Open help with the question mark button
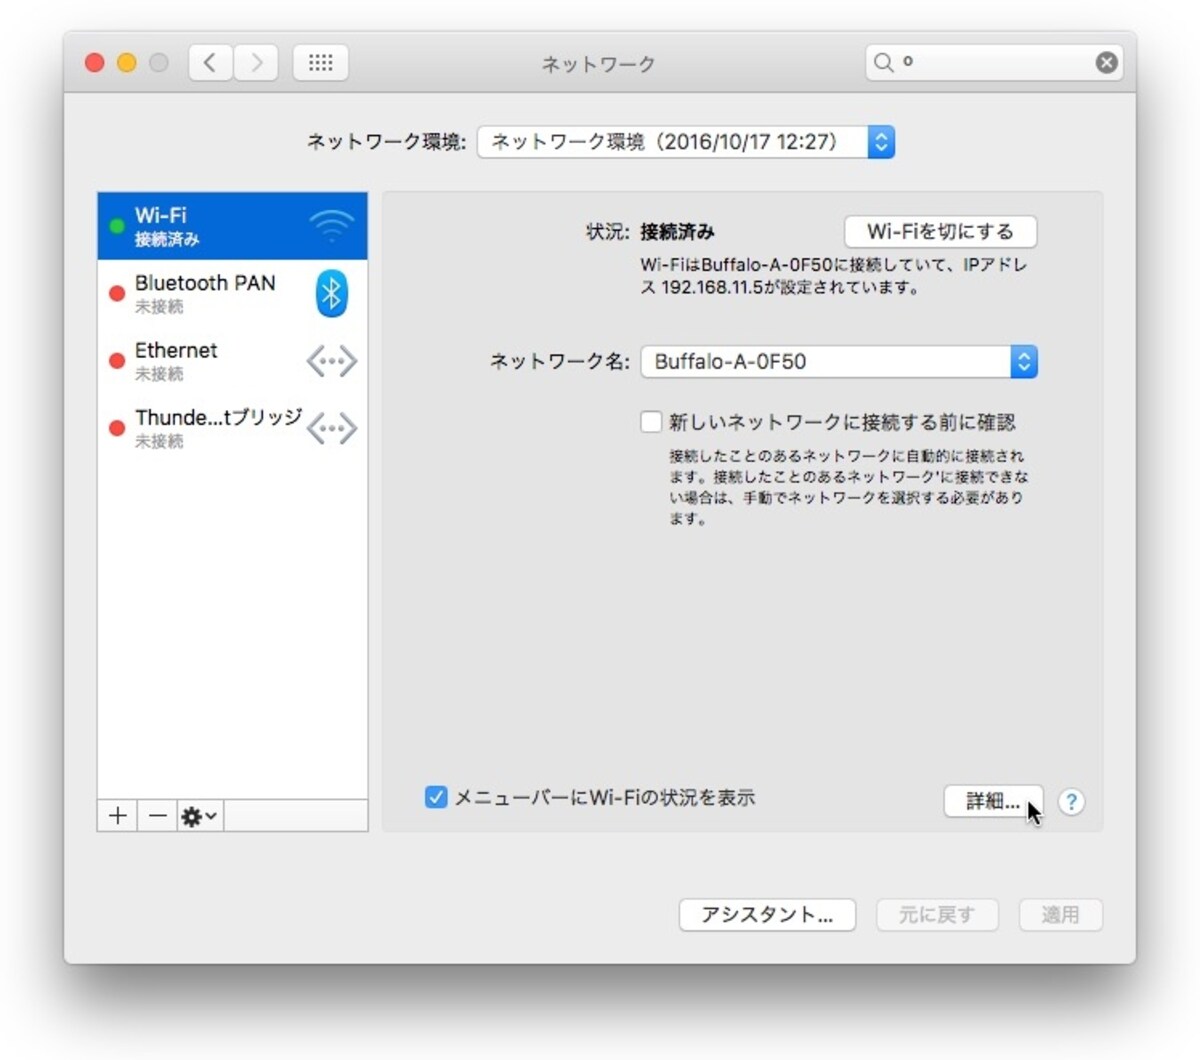The width and height of the screenshot is (1200, 1060). [x=1071, y=802]
